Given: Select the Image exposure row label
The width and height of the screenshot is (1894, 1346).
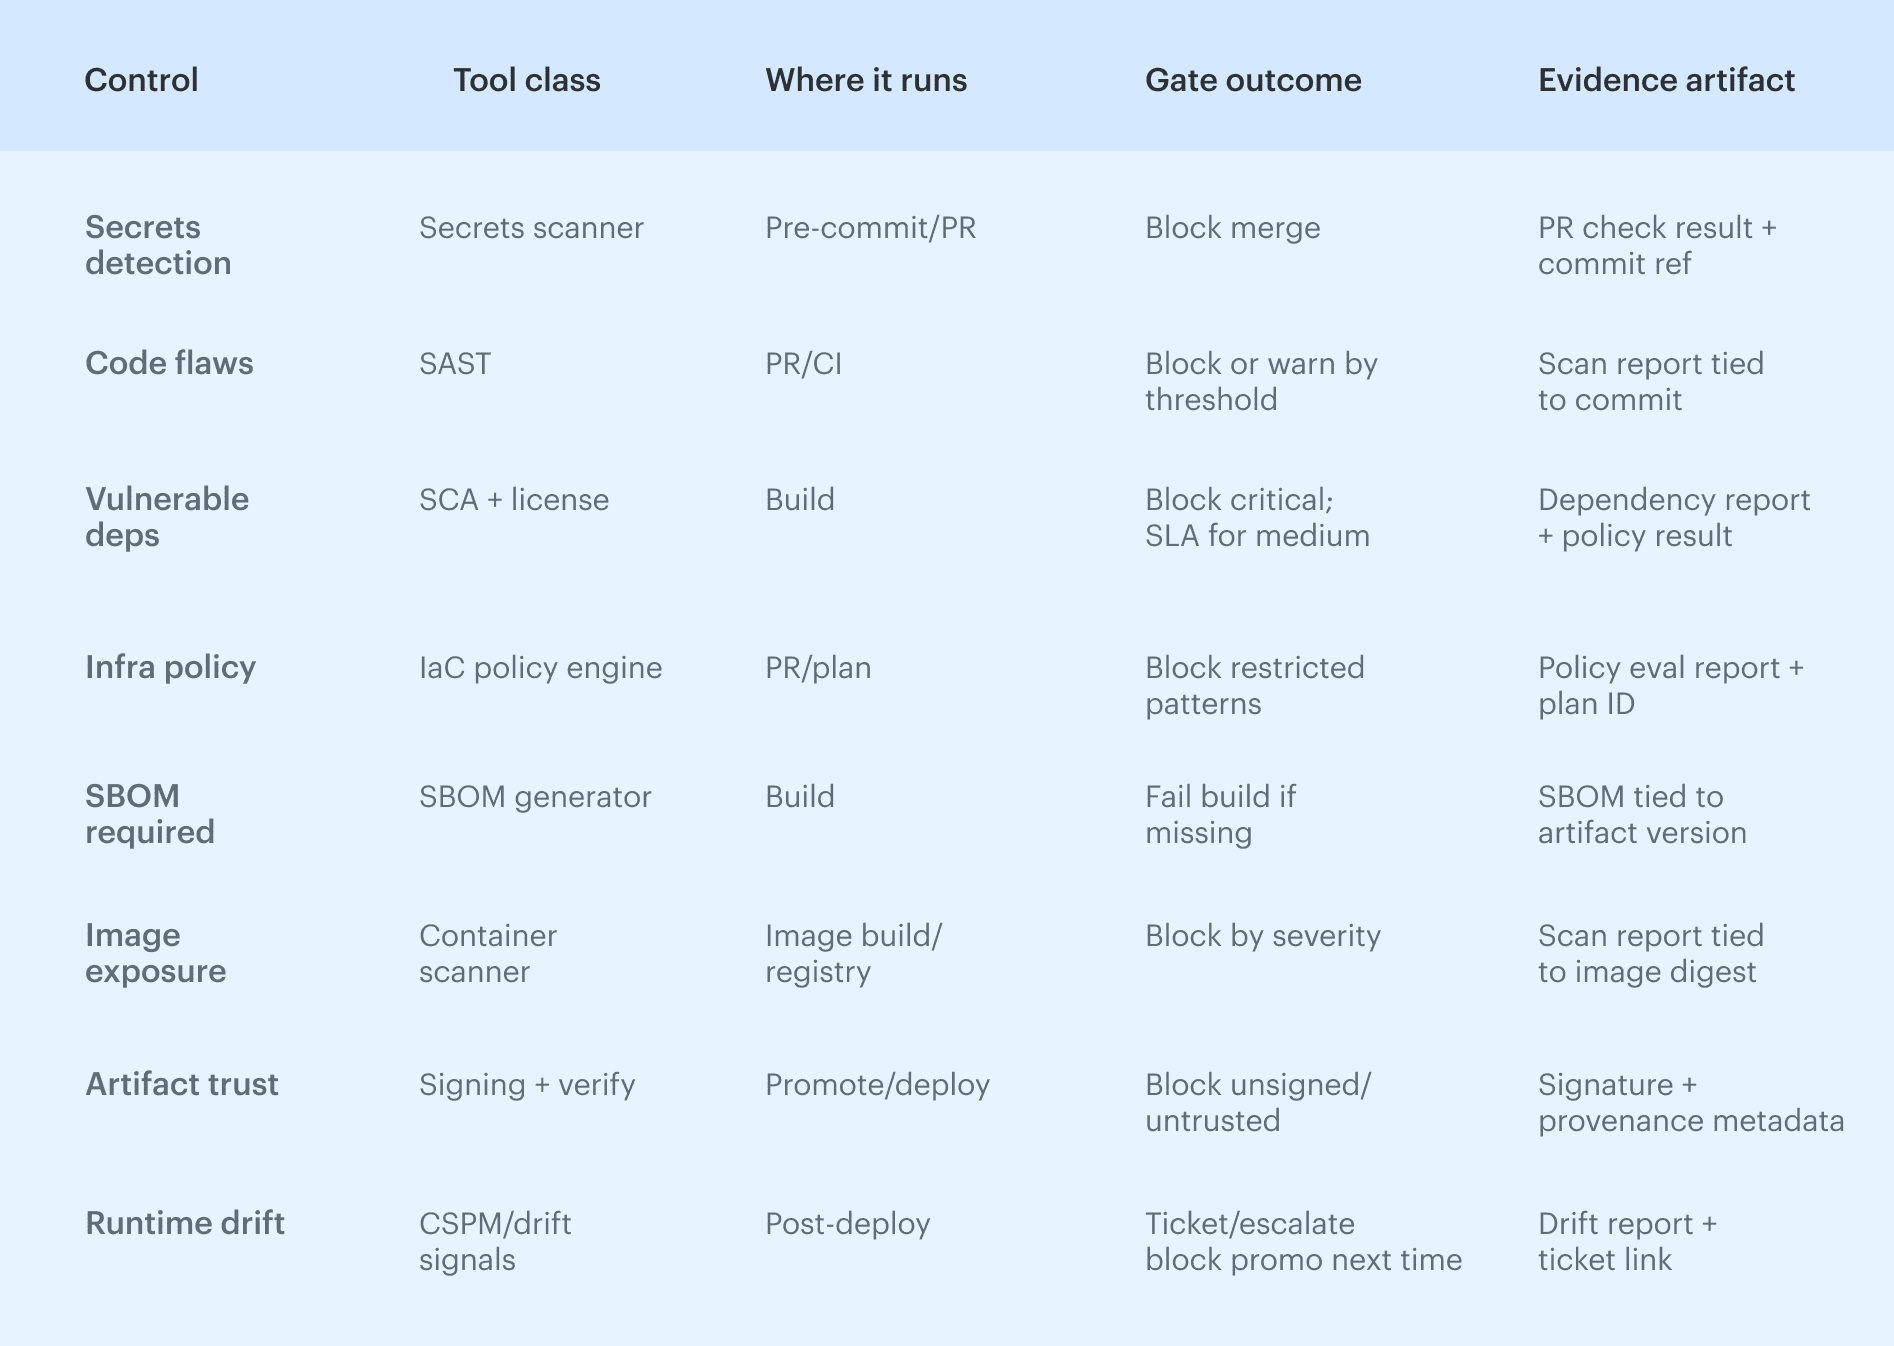Looking at the screenshot, I should pos(155,953).
